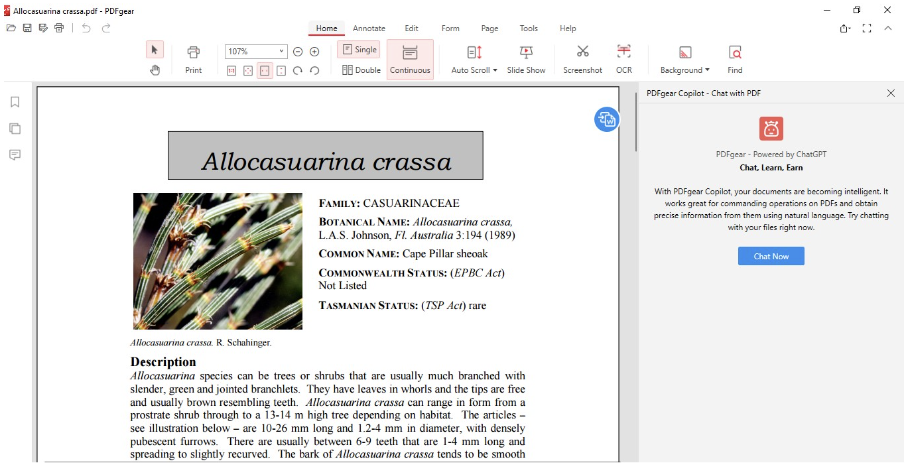Close the PDFgear Copilot panel

pos(891,93)
